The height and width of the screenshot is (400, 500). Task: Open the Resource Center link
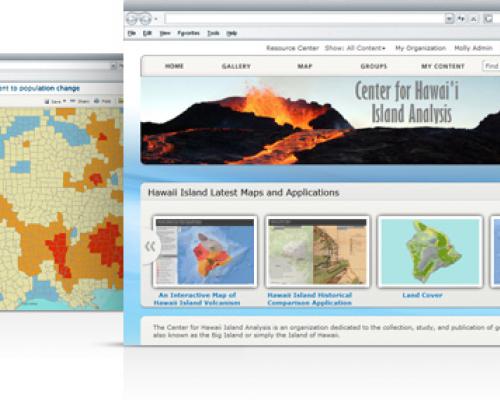(292, 48)
